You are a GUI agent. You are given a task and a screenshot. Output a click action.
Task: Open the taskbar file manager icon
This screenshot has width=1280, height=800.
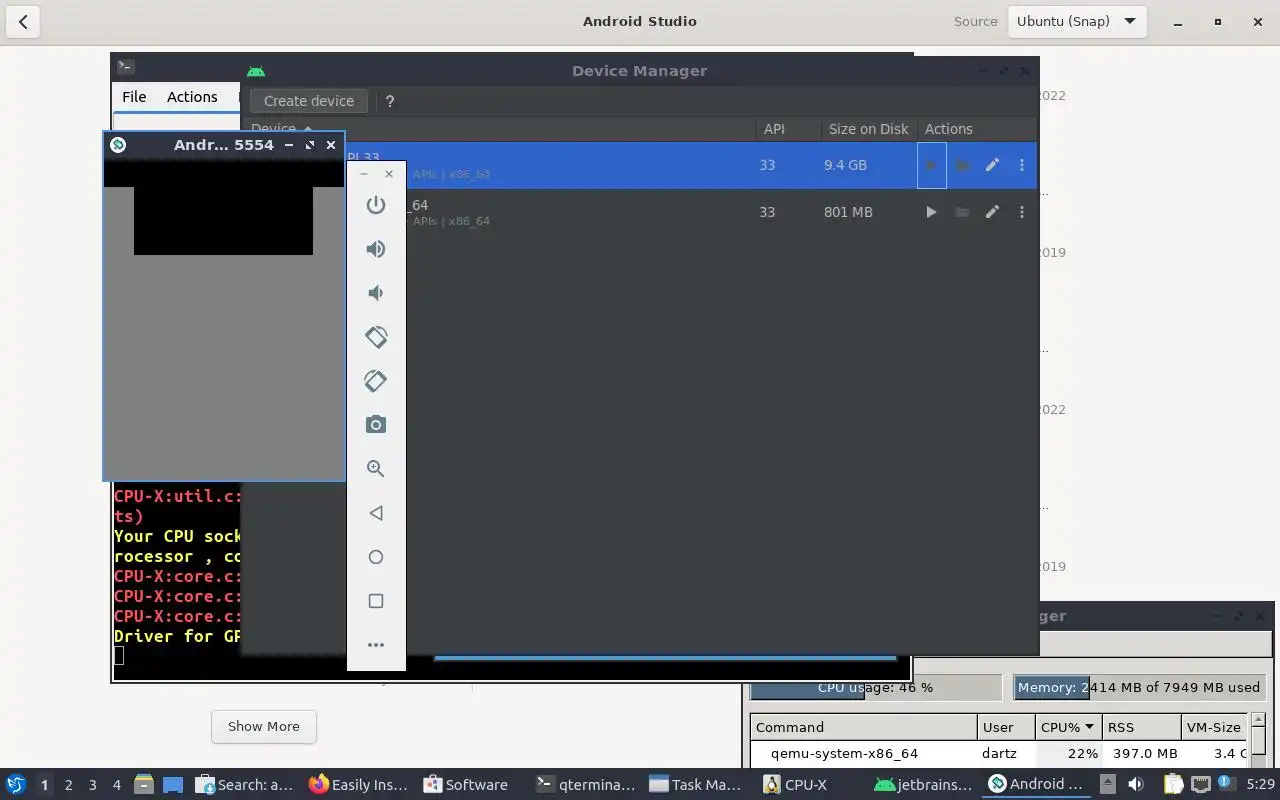click(x=143, y=784)
